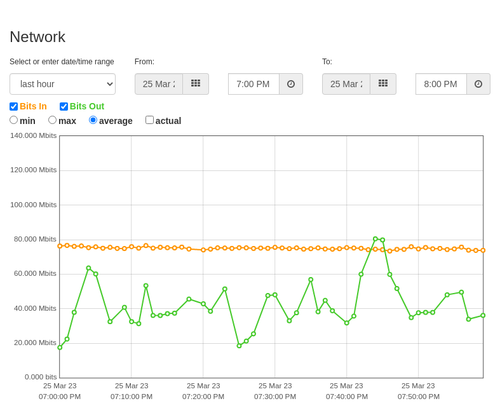Open the To time clock picker icon

point(478,84)
